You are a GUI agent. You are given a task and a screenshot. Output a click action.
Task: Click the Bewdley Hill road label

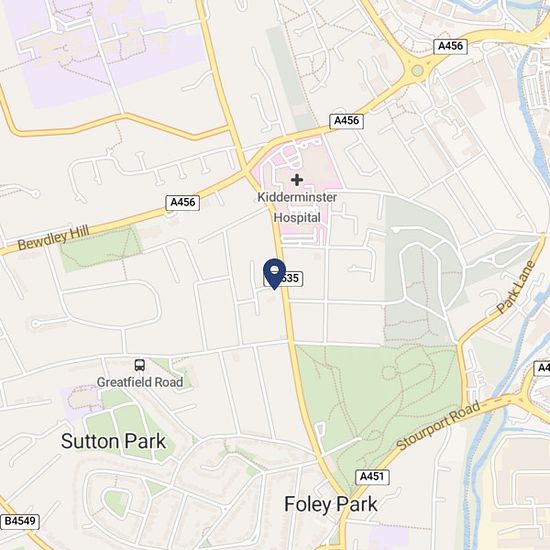tap(54, 237)
